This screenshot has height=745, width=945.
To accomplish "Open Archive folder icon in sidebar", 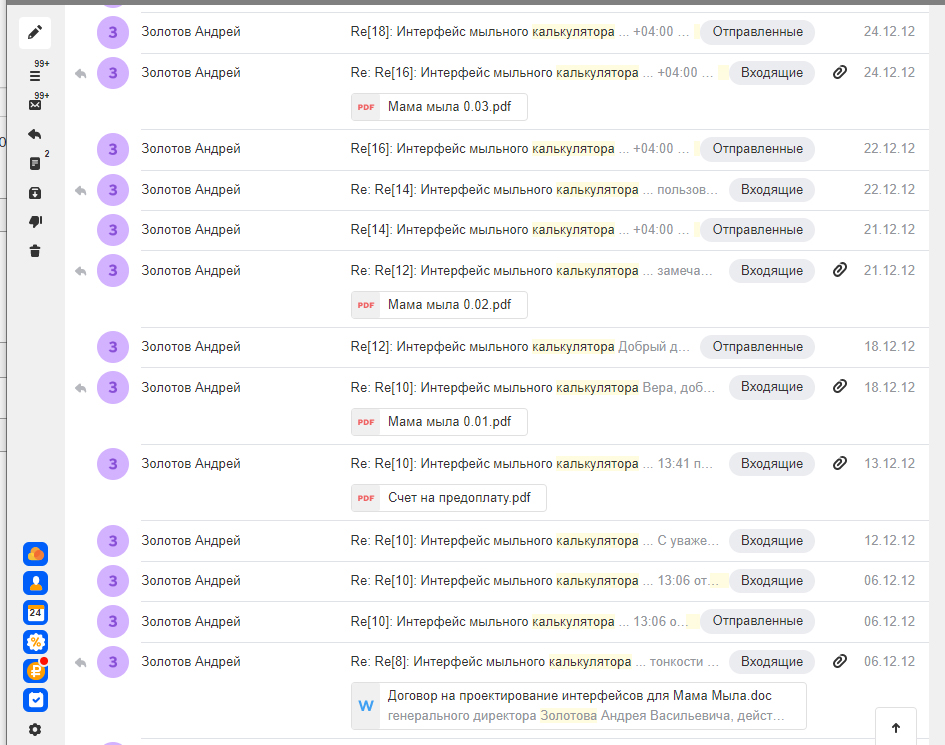I will point(35,193).
